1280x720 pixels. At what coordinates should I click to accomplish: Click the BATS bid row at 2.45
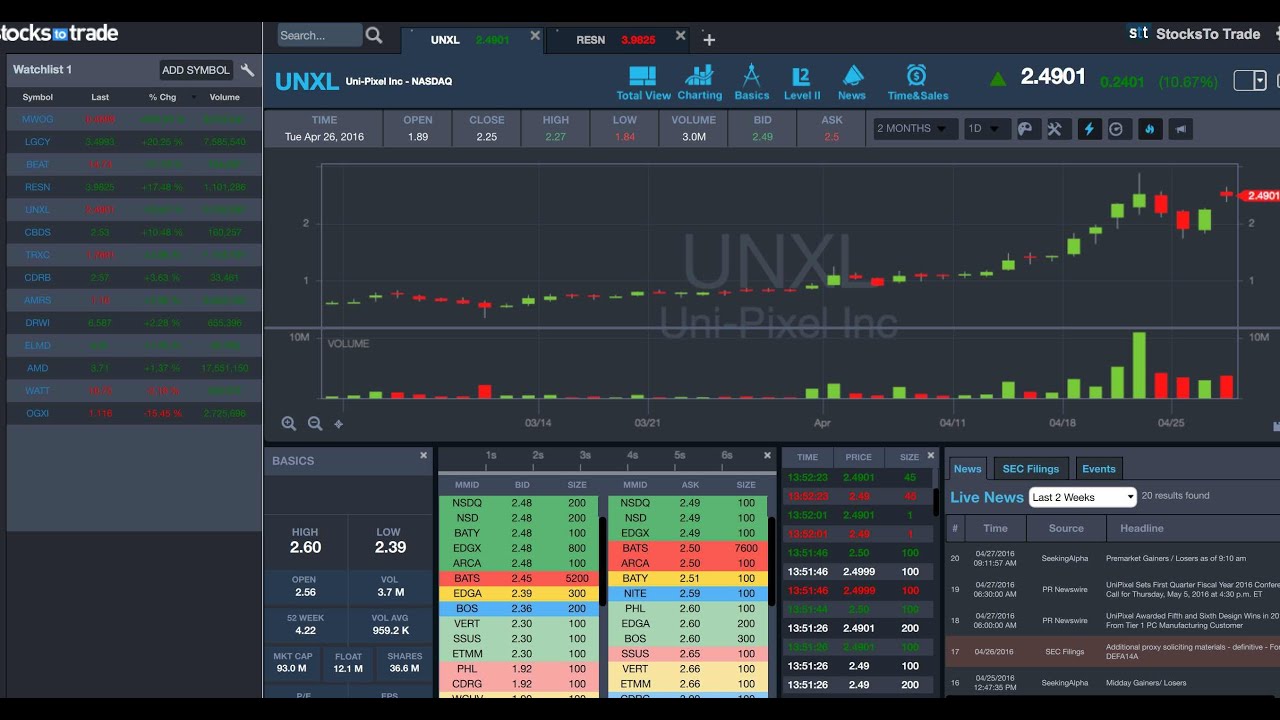518,578
